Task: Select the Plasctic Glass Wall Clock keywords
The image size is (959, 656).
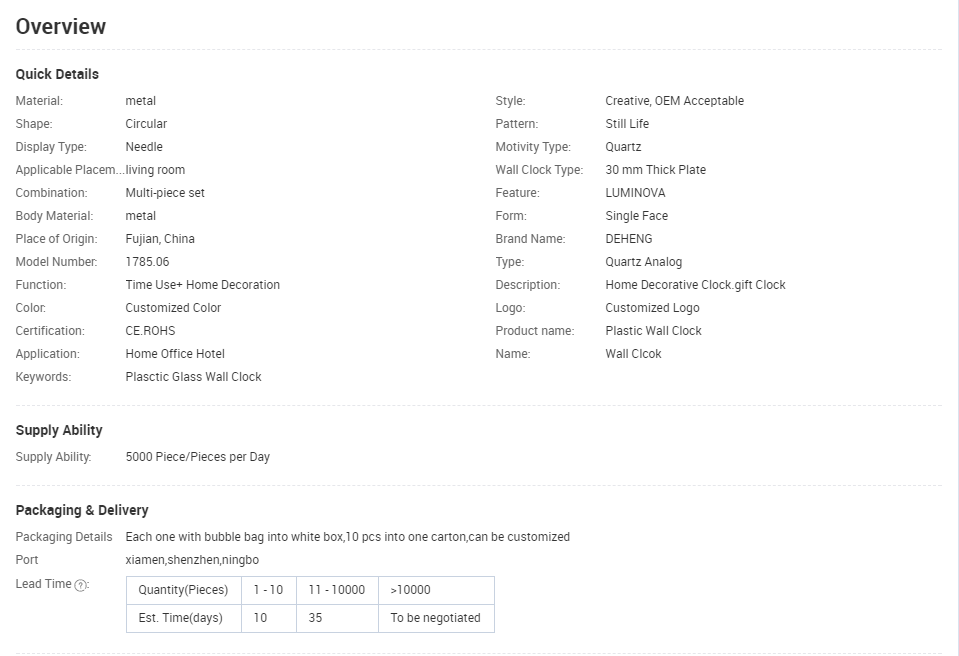Action: pyautogui.click(x=193, y=377)
